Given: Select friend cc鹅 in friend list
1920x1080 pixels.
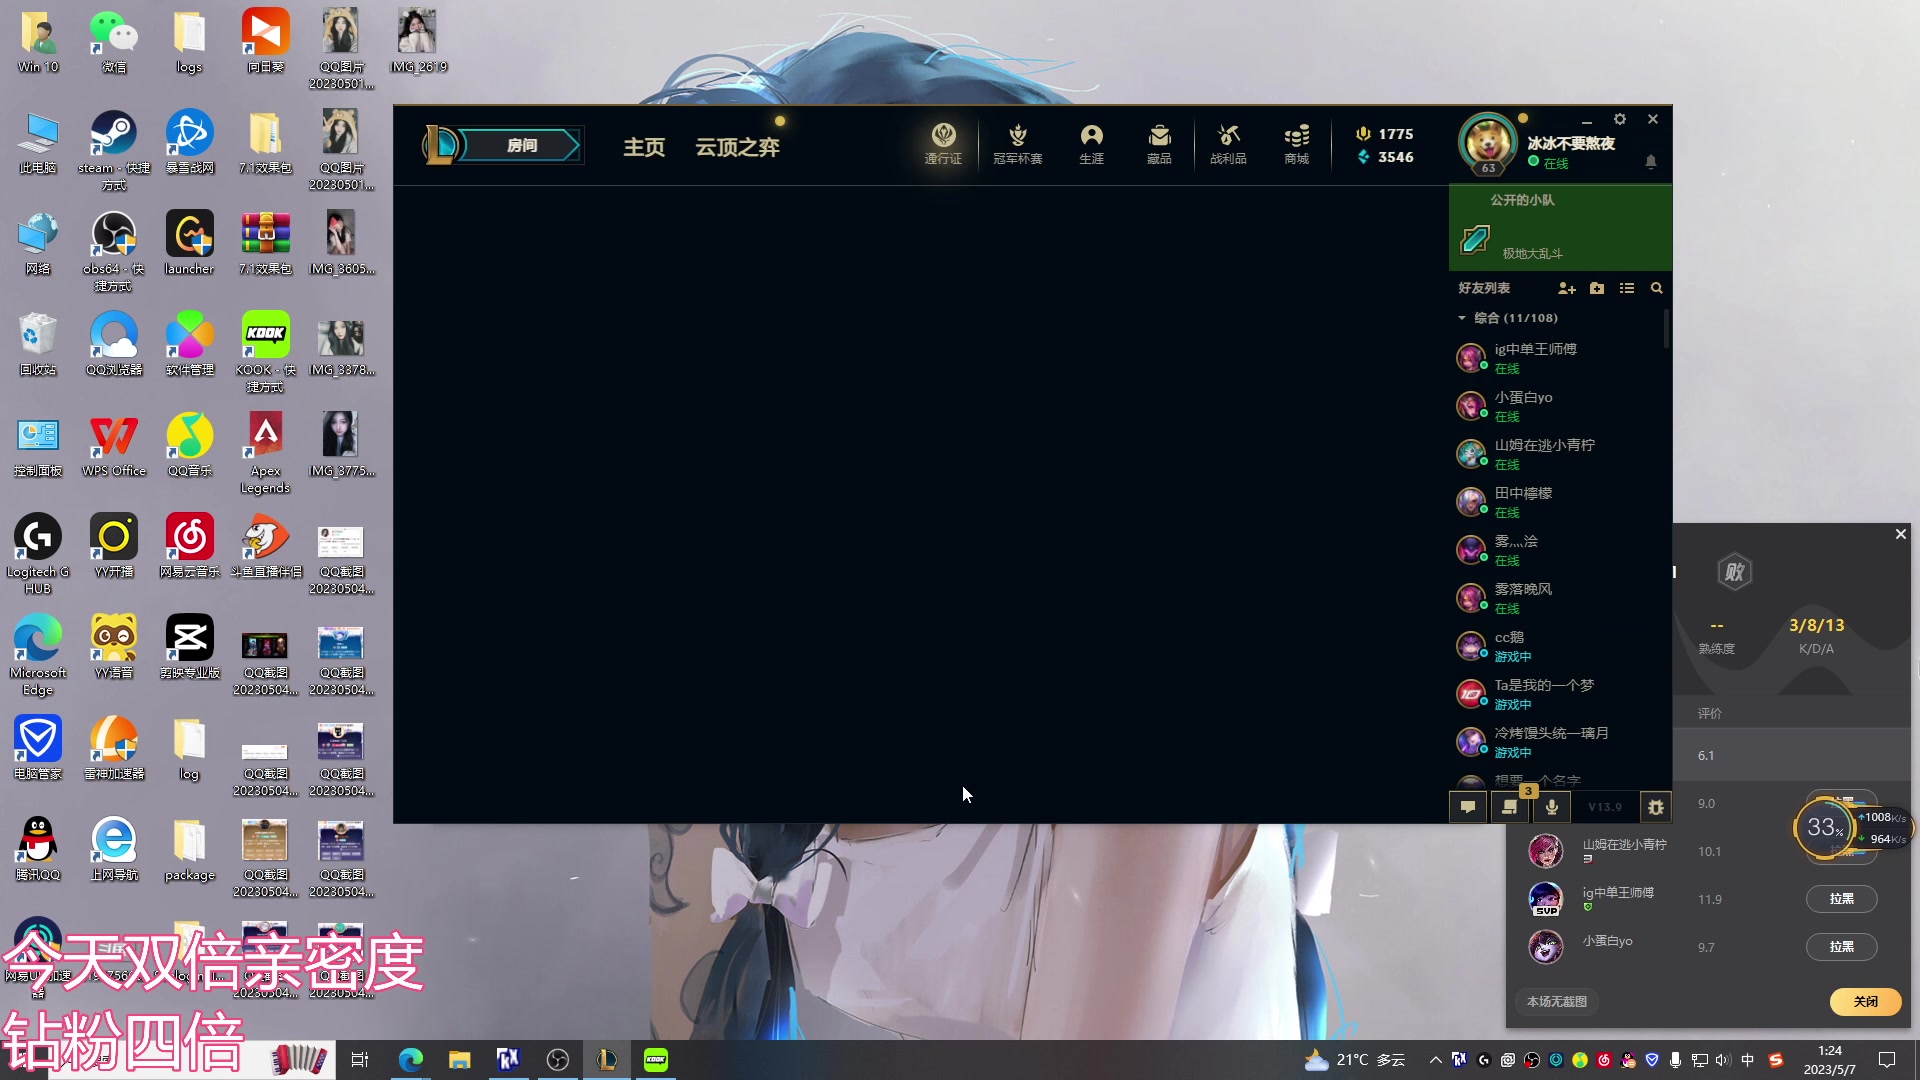Looking at the screenshot, I should tap(1556, 646).
